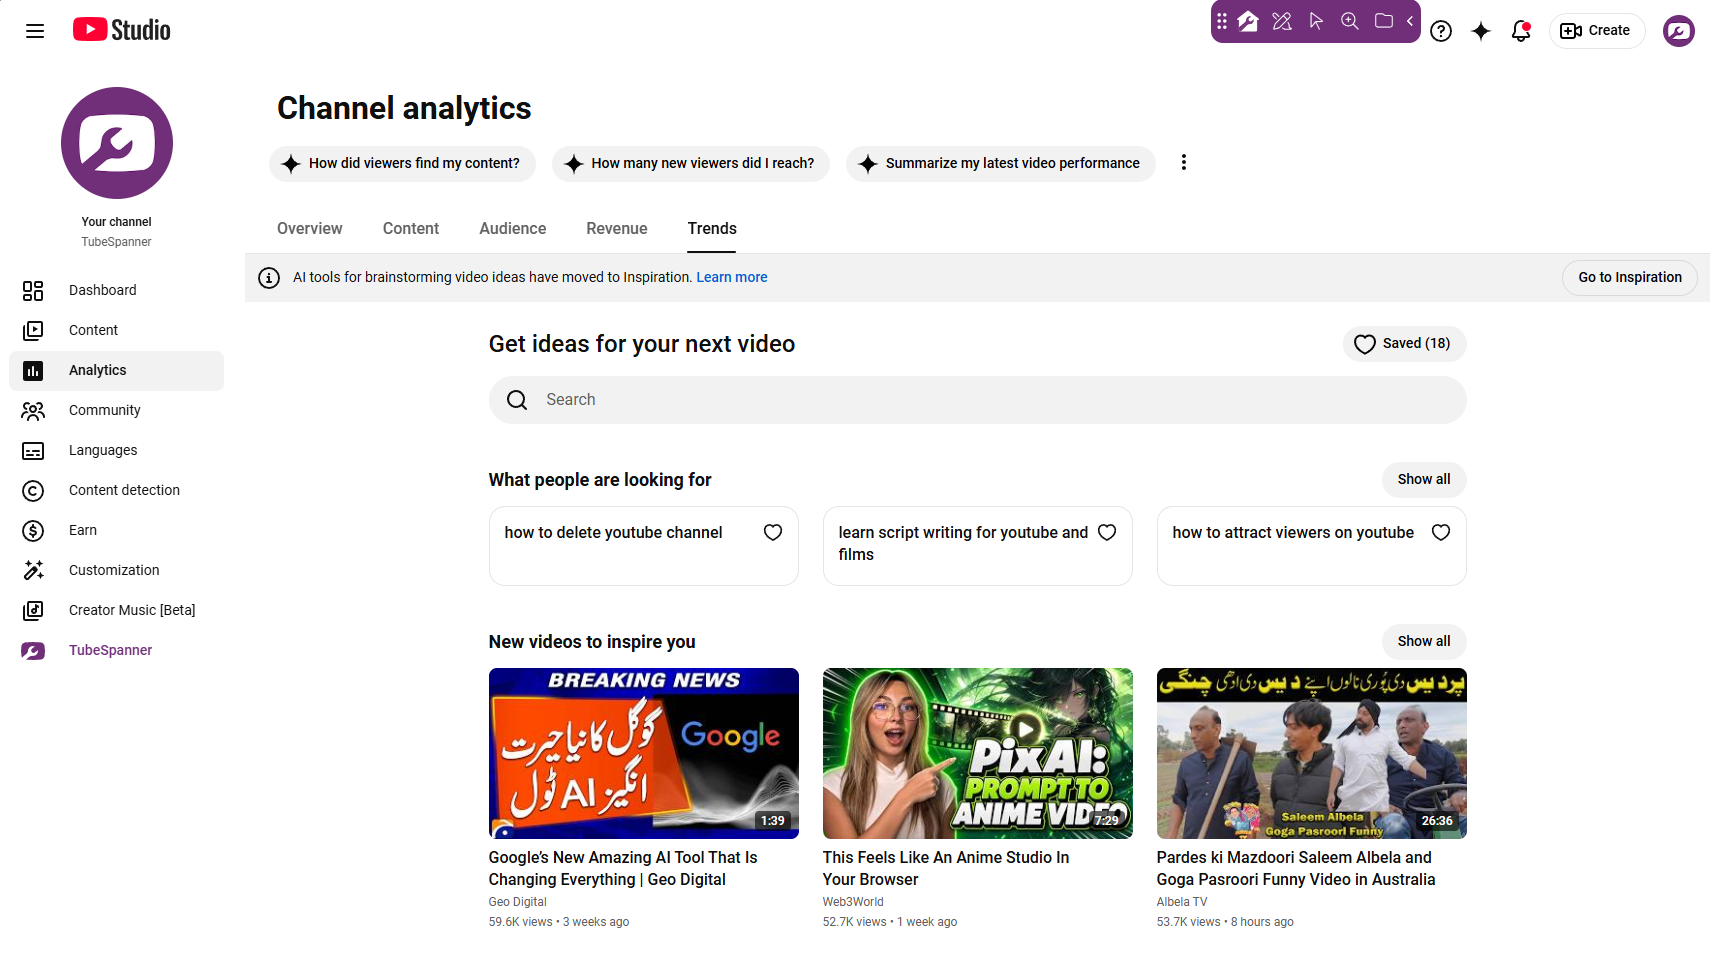Grab the dotted handle of purple toolbar

tap(1222, 21)
